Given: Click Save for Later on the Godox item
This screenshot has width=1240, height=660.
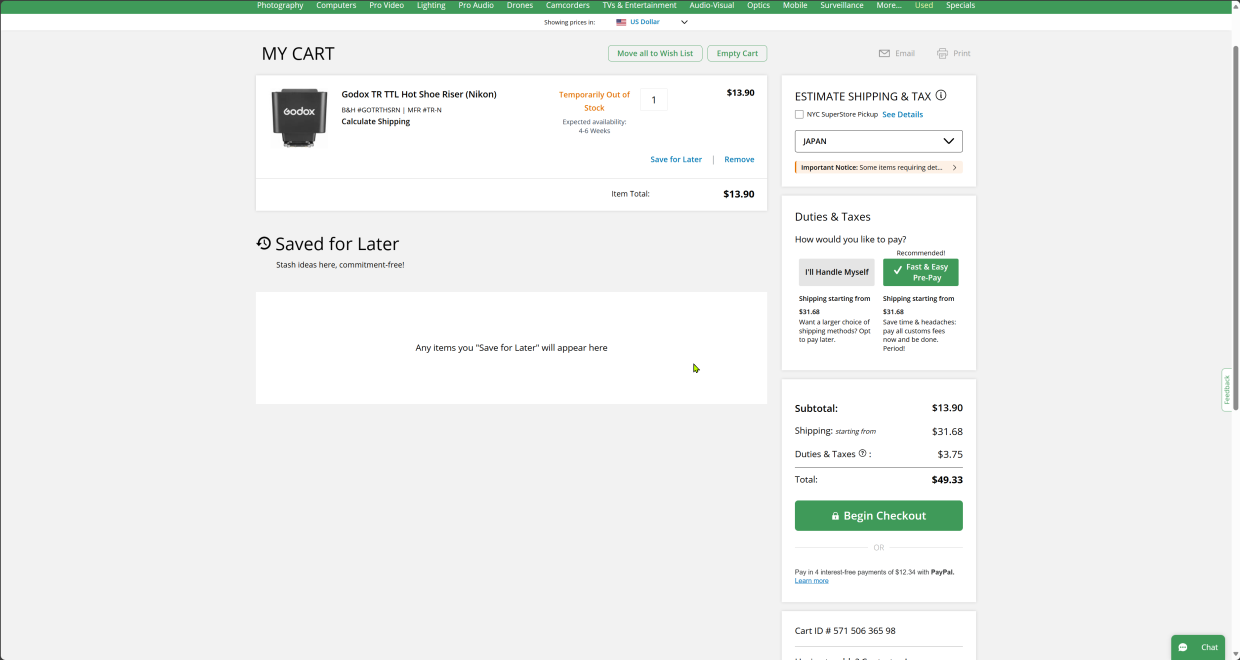Looking at the screenshot, I should pos(676,160).
